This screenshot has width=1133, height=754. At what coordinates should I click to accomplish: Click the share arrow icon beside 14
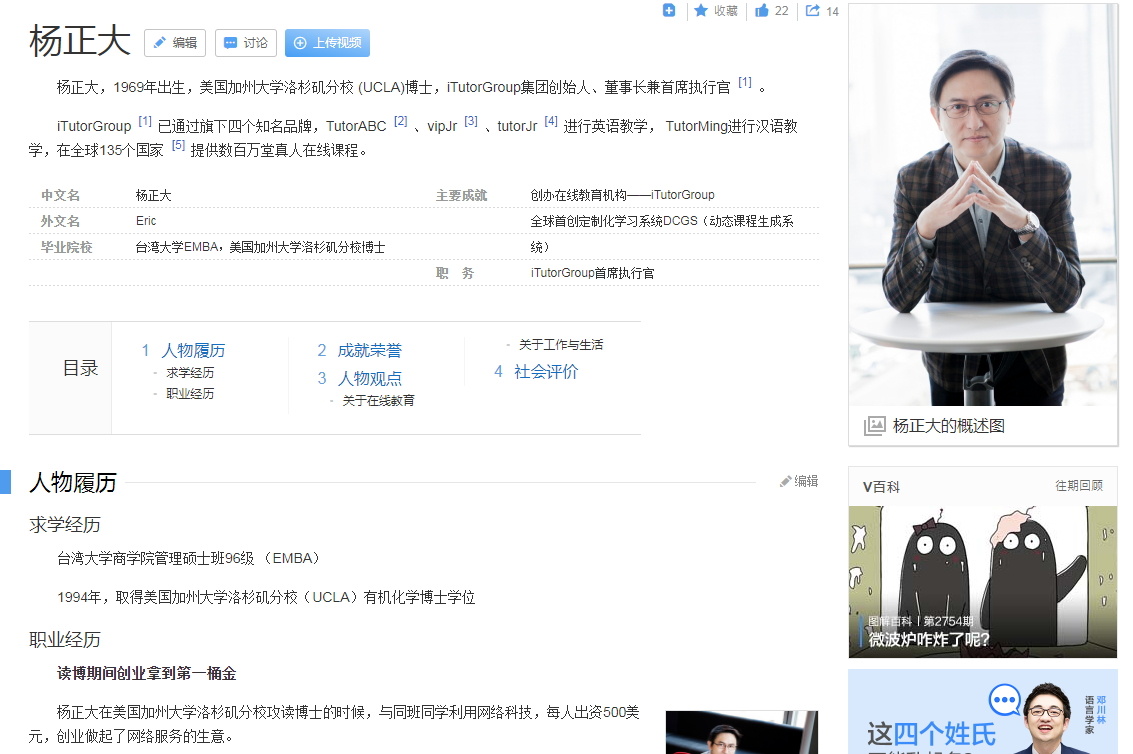coord(813,10)
